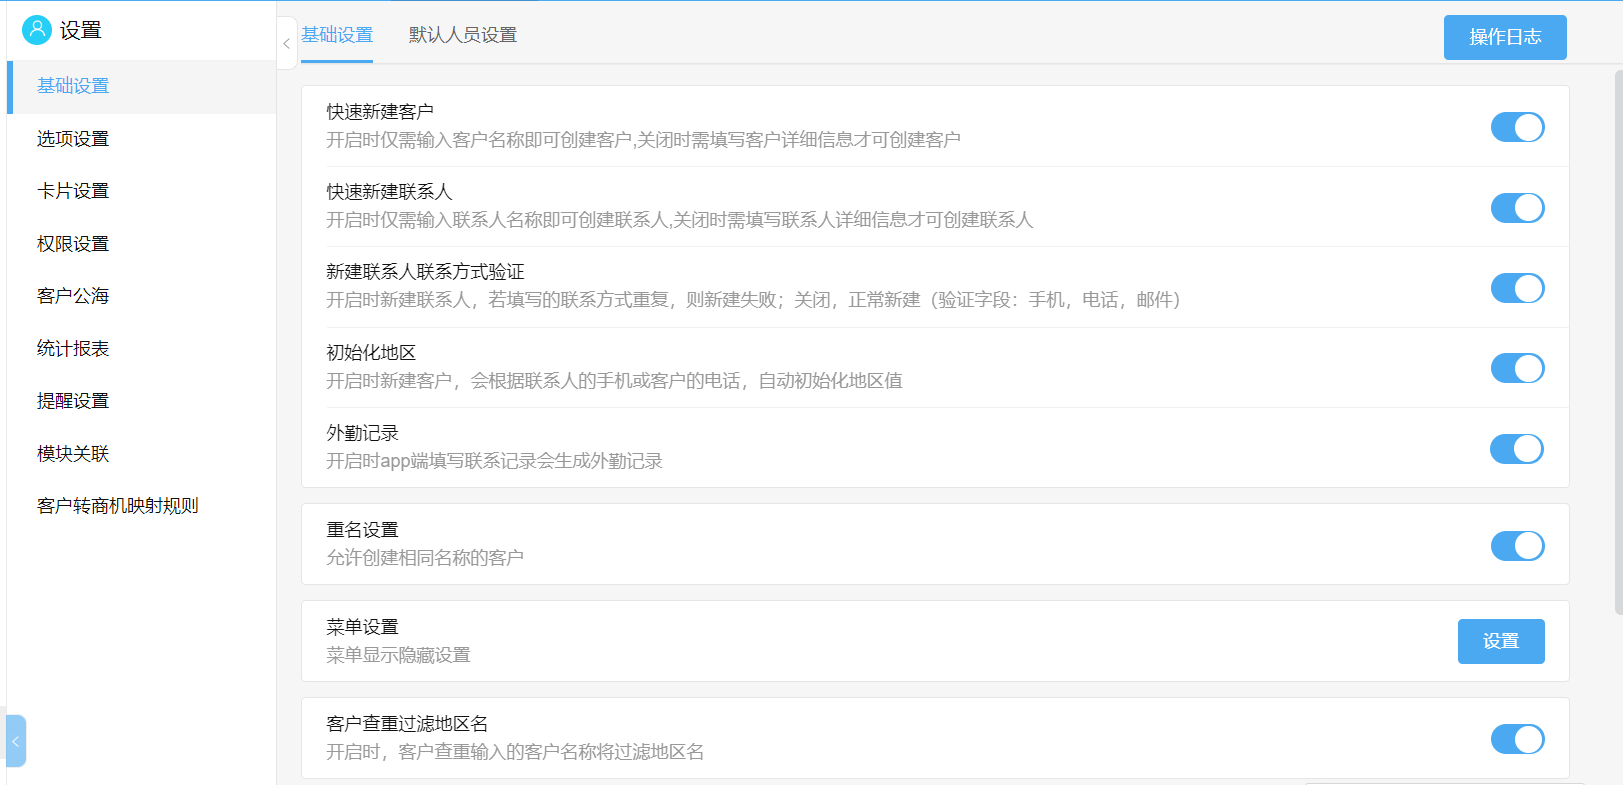Screen dimensions: 1623x785
Task: Go to 卡片设置 in the sidebar
Action: point(73,191)
